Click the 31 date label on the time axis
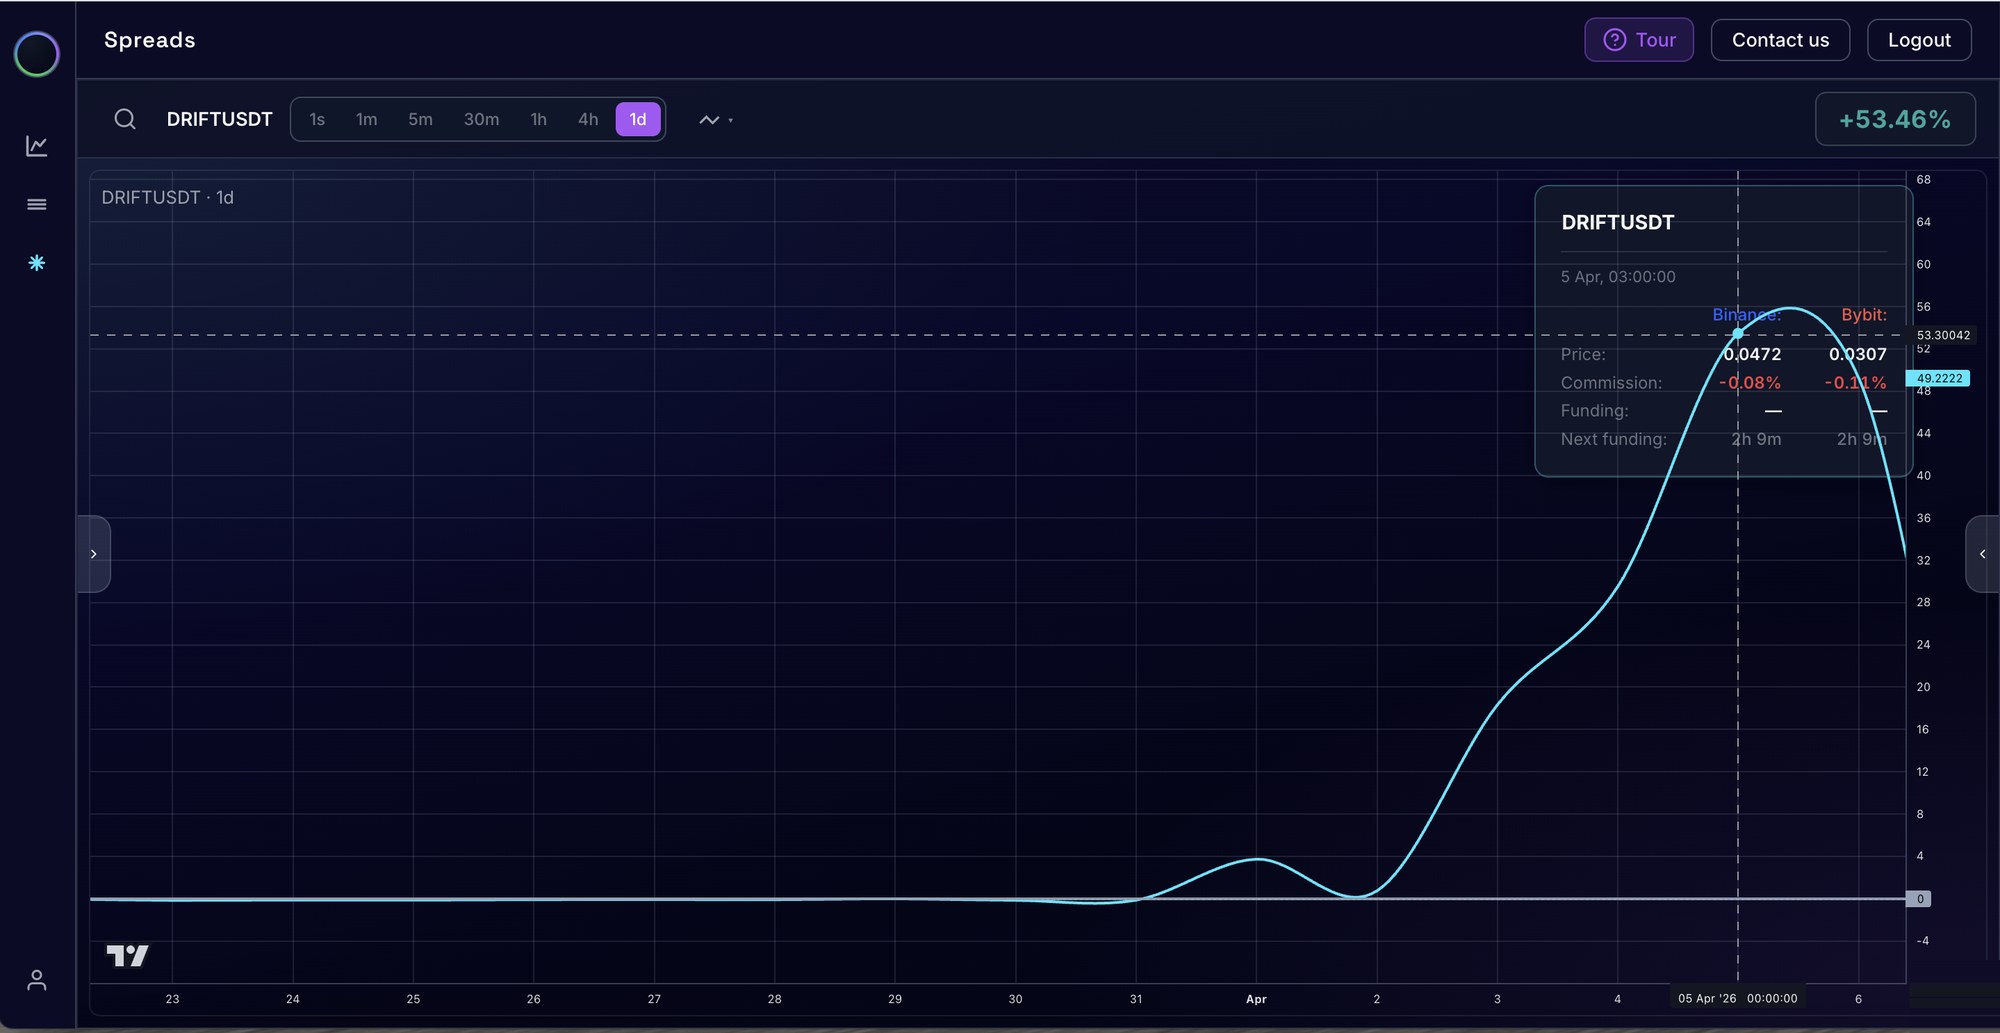Viewport: 2000px width, 1033px height. tap(1136, 999)
